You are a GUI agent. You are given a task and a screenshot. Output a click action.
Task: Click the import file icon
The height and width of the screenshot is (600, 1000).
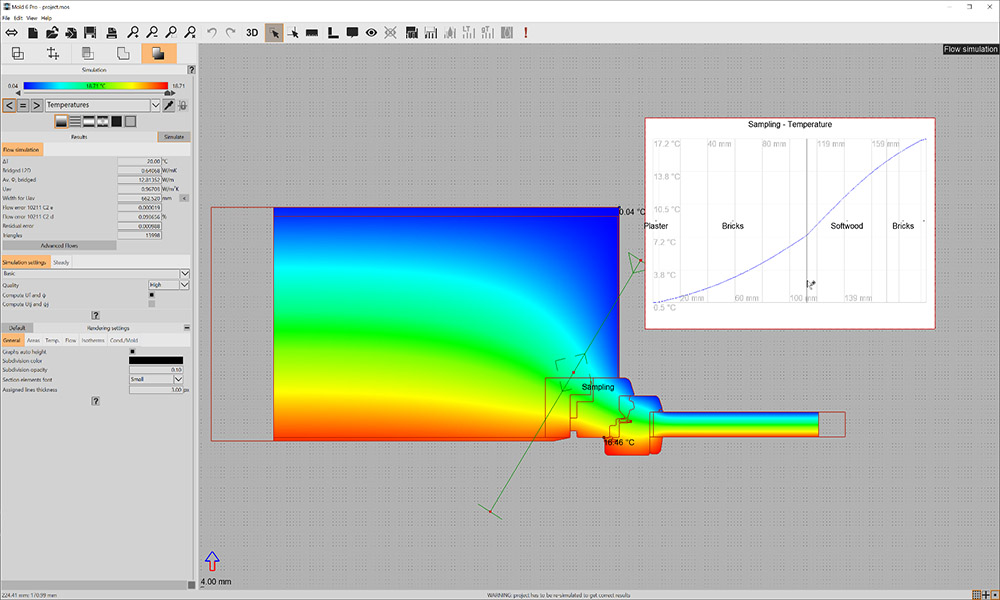pos(71,33)
